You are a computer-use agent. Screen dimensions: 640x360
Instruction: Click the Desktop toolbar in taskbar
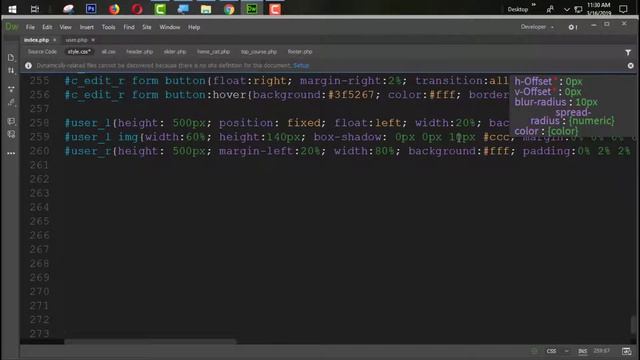click(518, 9)
